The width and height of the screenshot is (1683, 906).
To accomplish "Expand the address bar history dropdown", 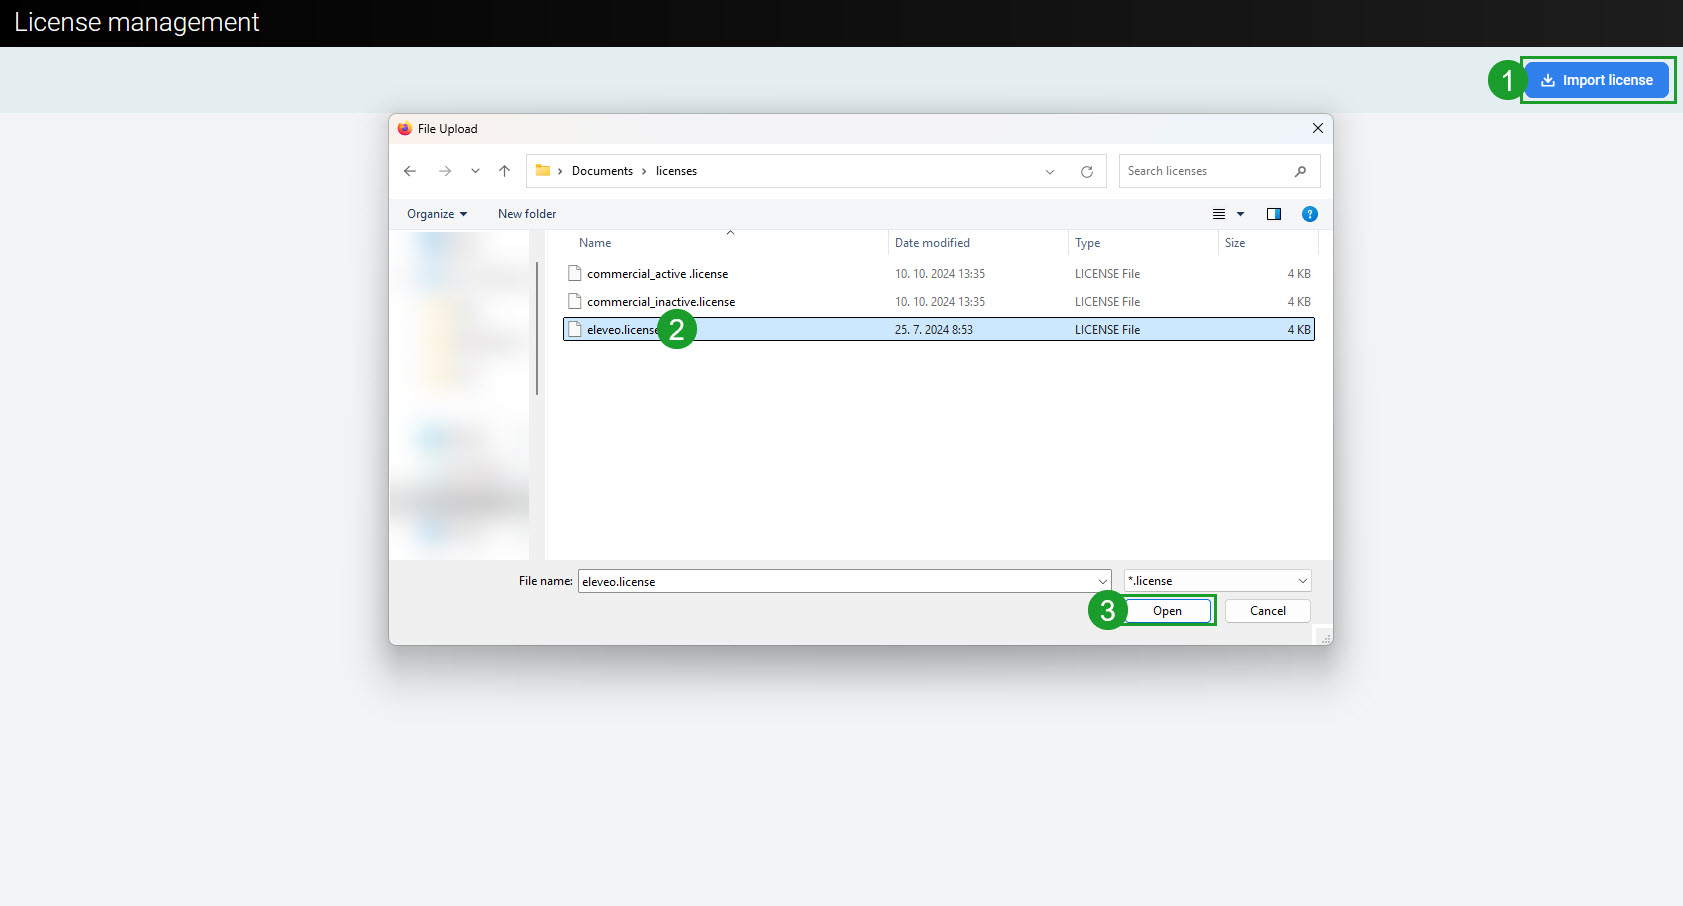I will (1050, 172).
